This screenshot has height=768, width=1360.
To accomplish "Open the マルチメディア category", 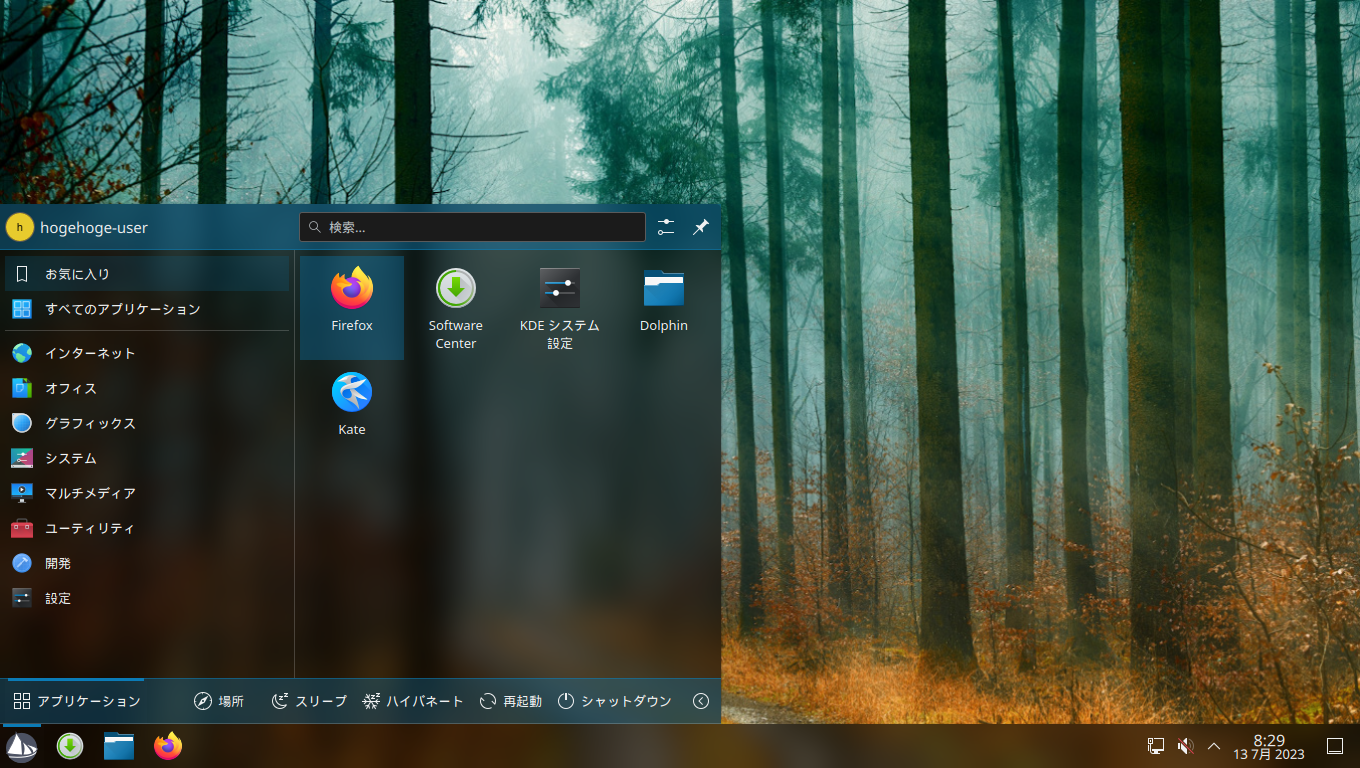I will [x=147, y=493].
